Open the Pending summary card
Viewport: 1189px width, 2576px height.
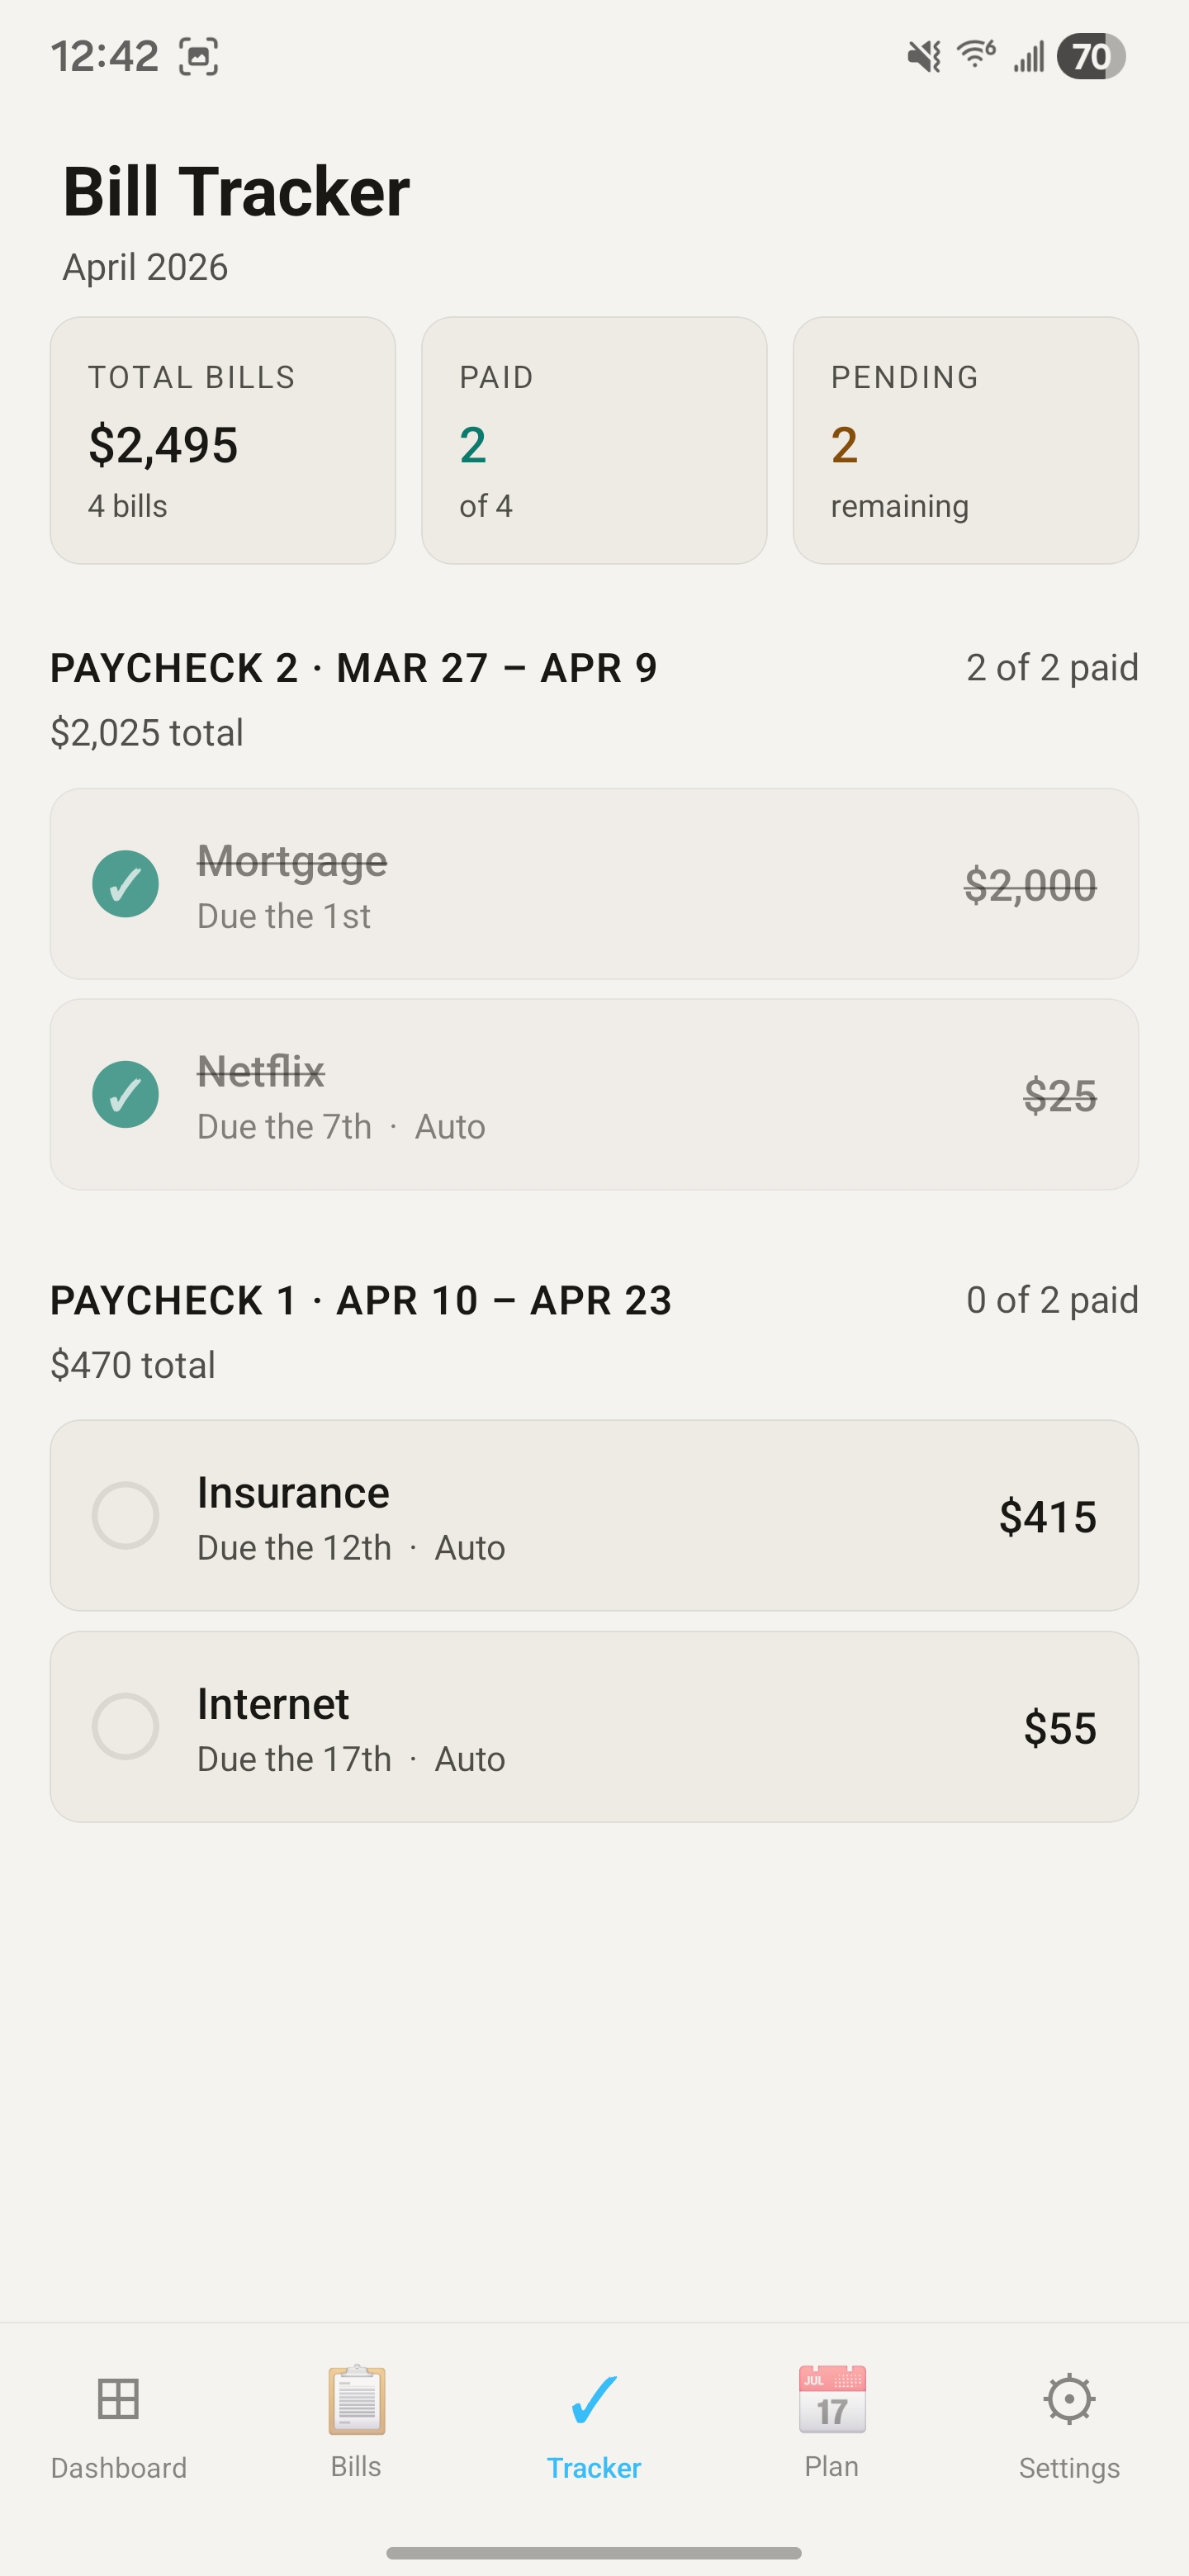(x=965, y=441)
